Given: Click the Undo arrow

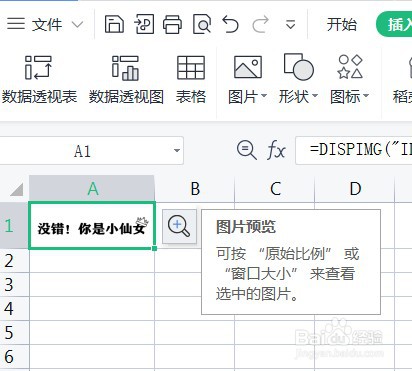Looking at the screenshot, I should coord(231,24).
